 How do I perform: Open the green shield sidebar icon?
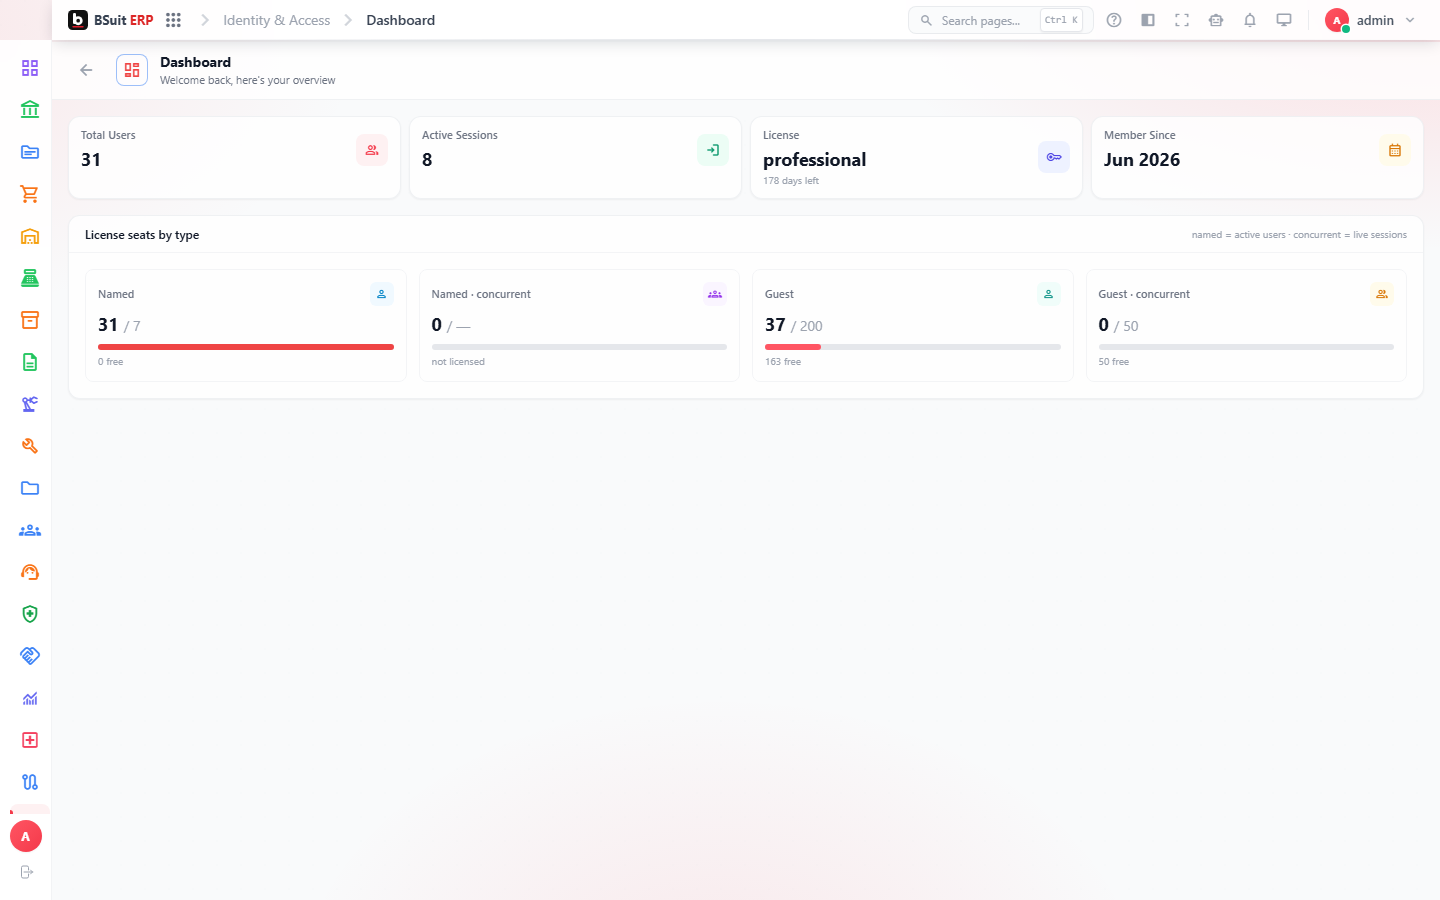click(x=30, y=614)
